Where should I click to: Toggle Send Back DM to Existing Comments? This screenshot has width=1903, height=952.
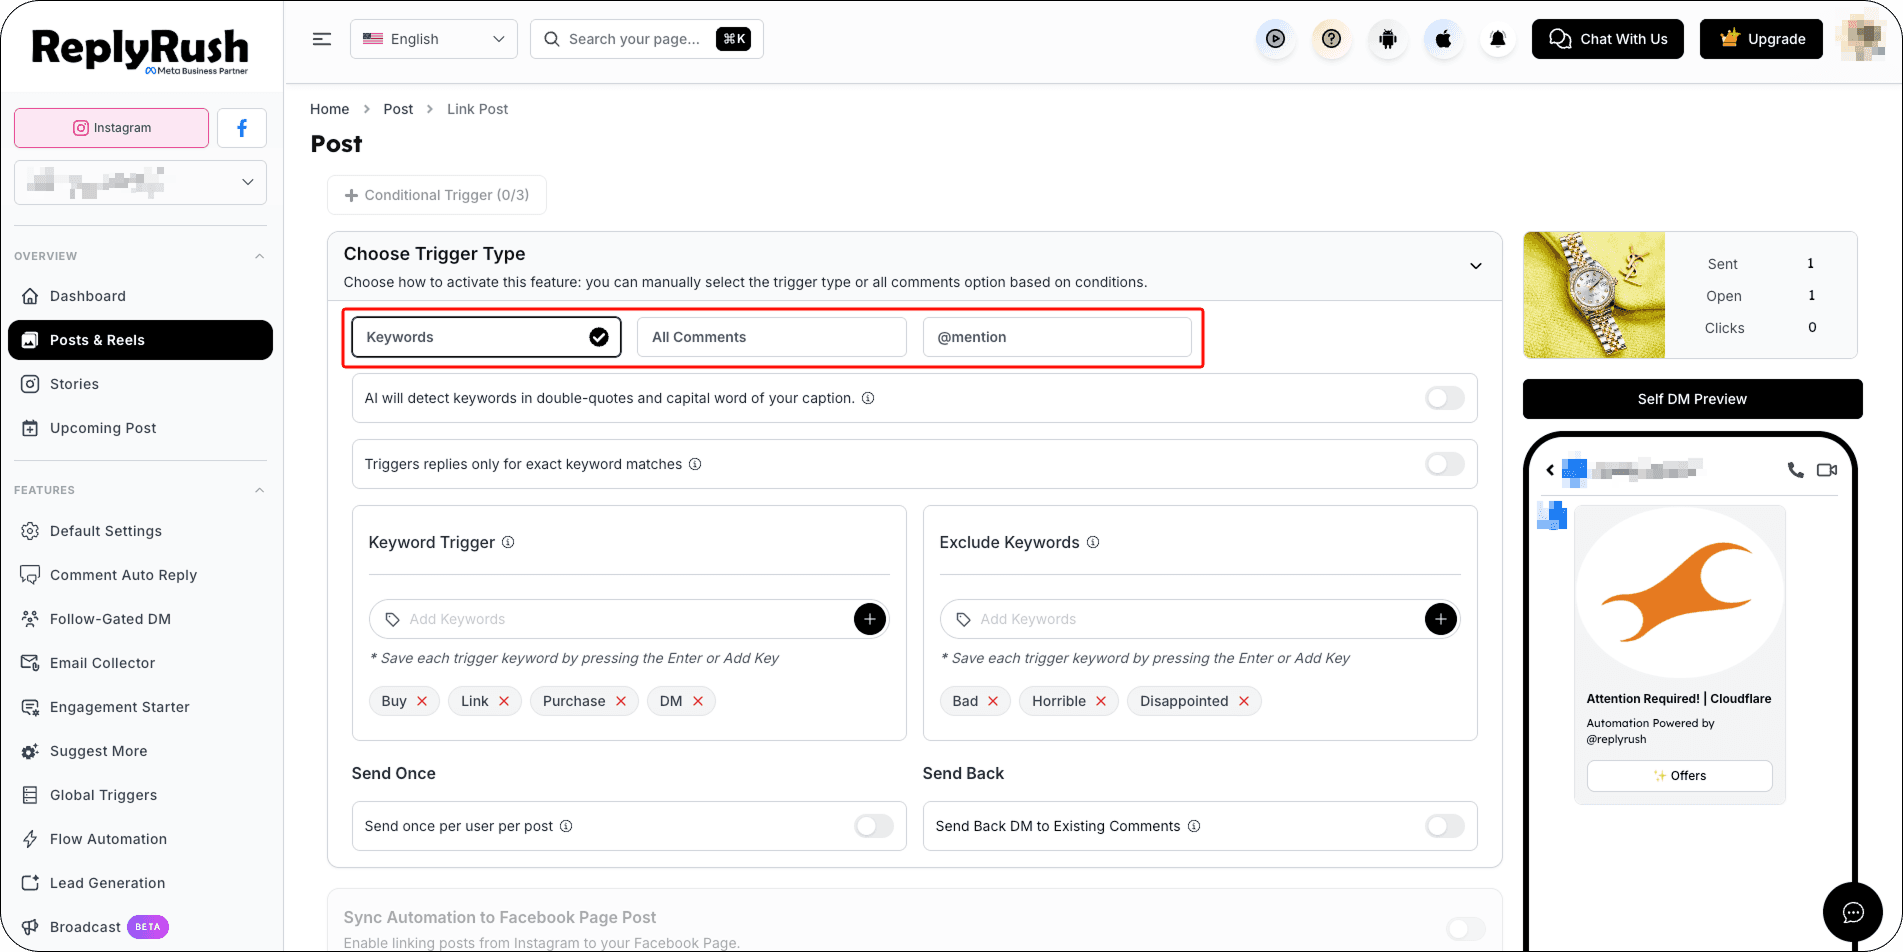click(x=1445, y=826)
